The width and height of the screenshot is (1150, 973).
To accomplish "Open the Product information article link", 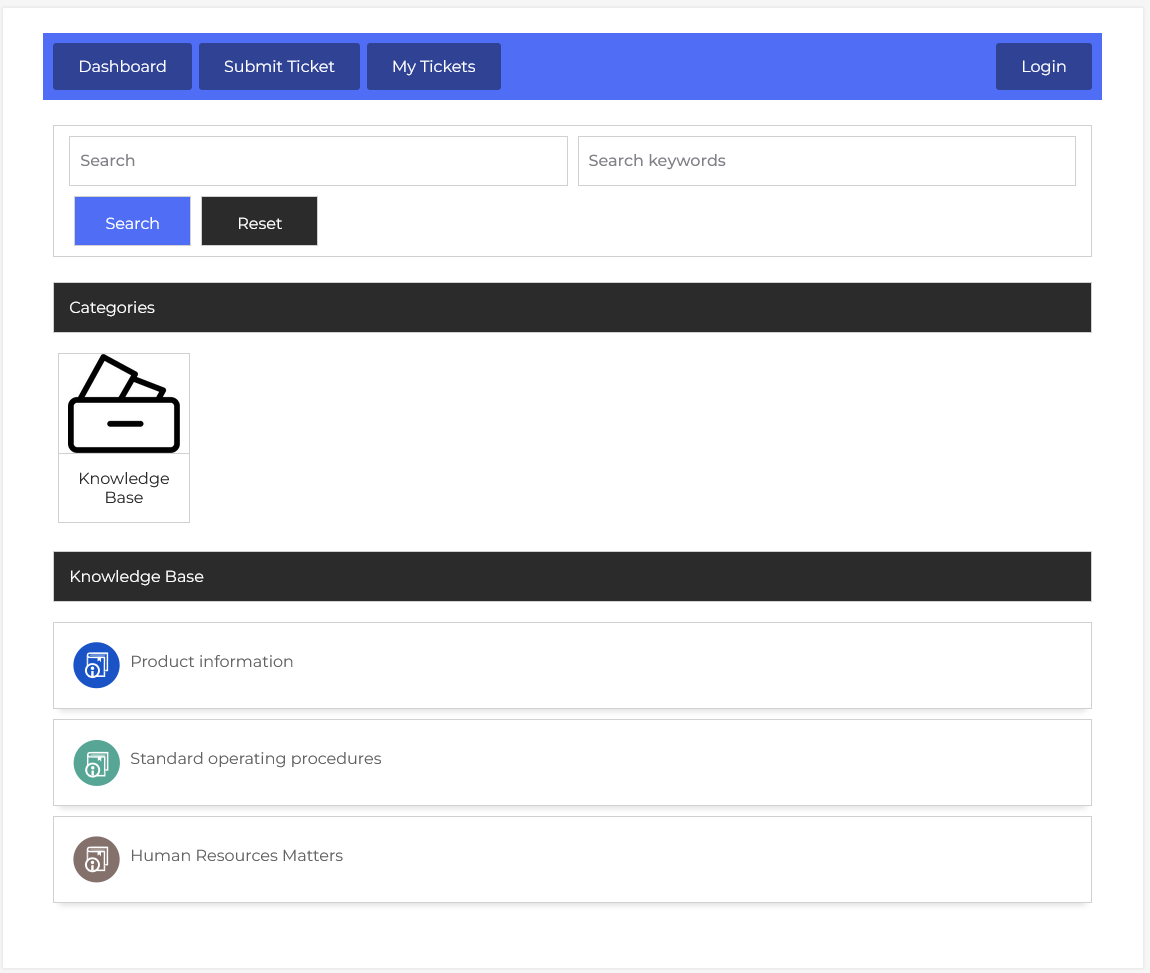I will click(212, 662).
